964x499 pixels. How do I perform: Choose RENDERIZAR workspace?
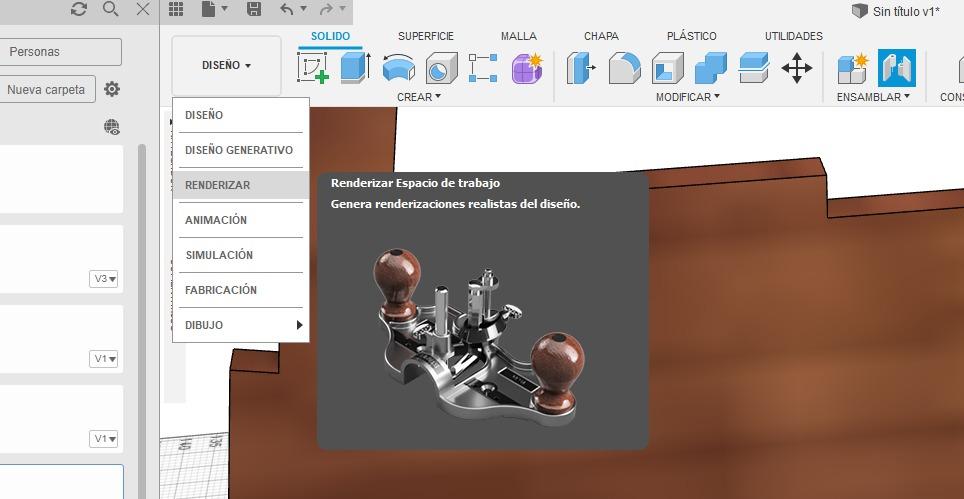(x=240, y=185)
